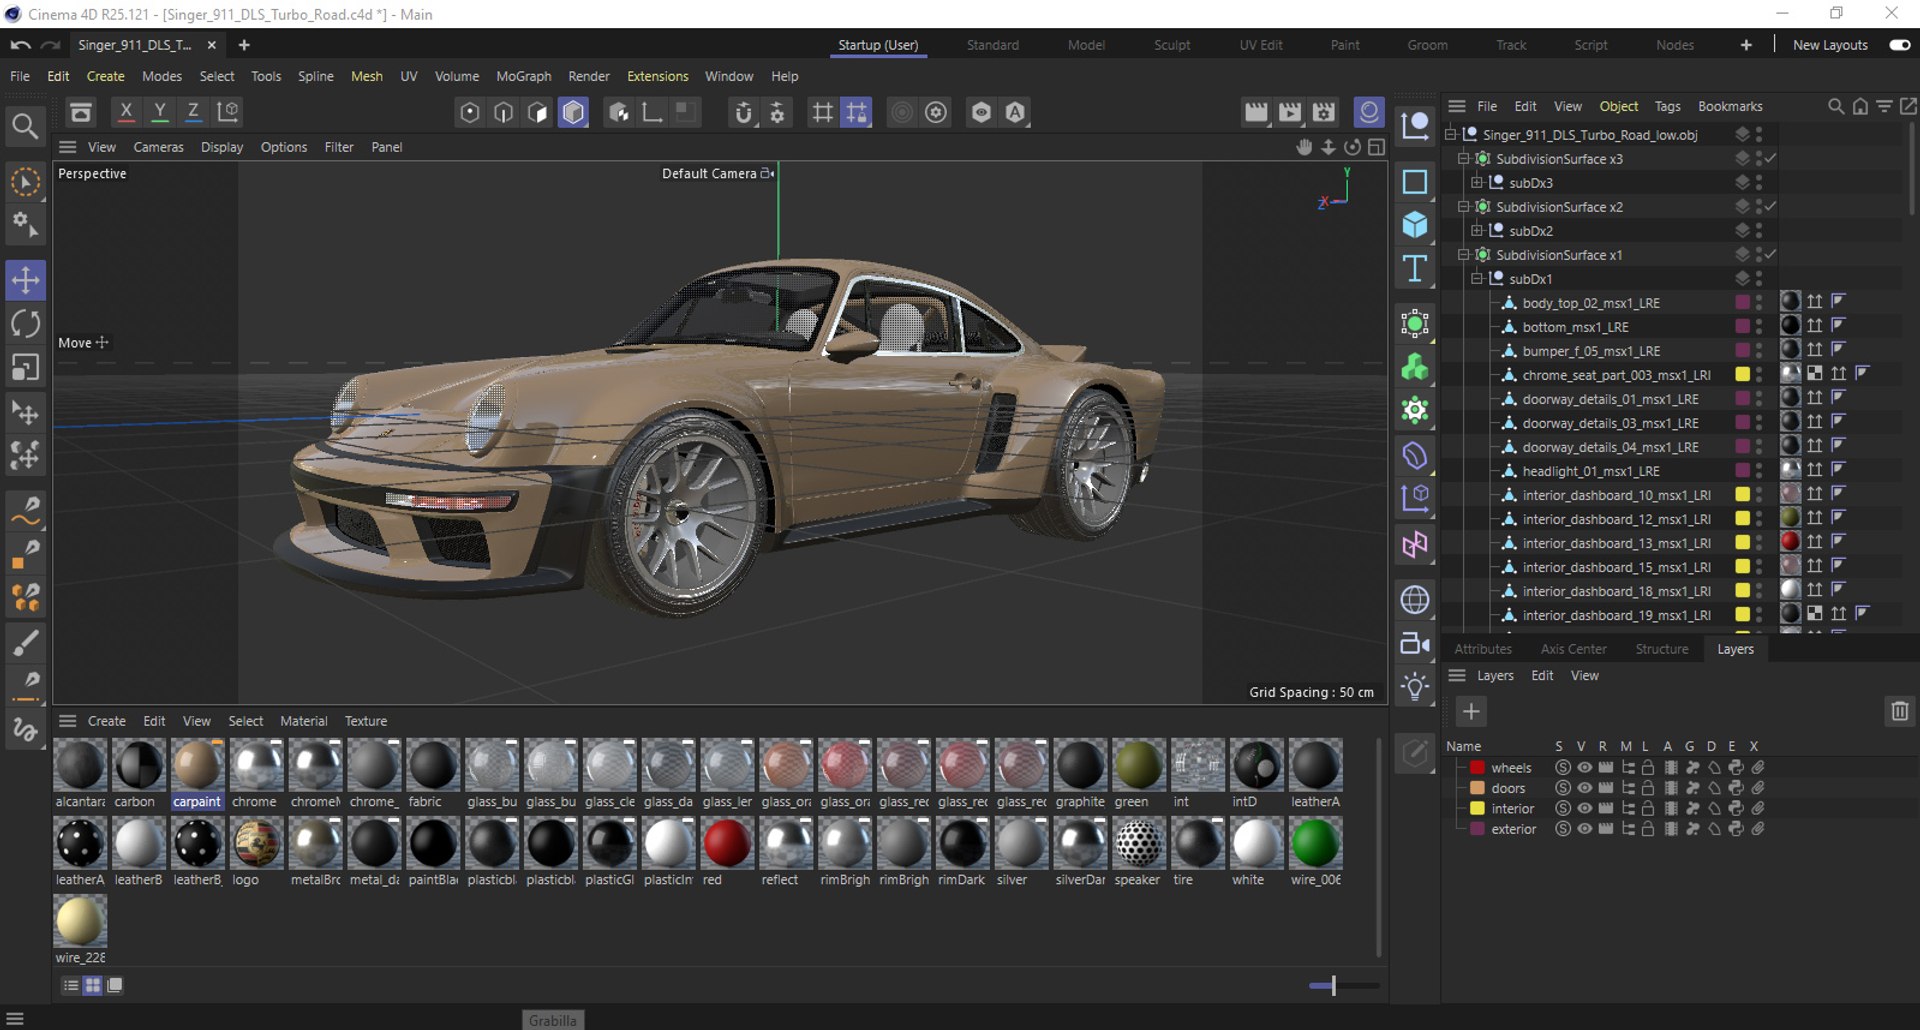Viewport: 1920px width, 1030px height.
Task: Click viewport pan icon at top right
Action: 1304,147
